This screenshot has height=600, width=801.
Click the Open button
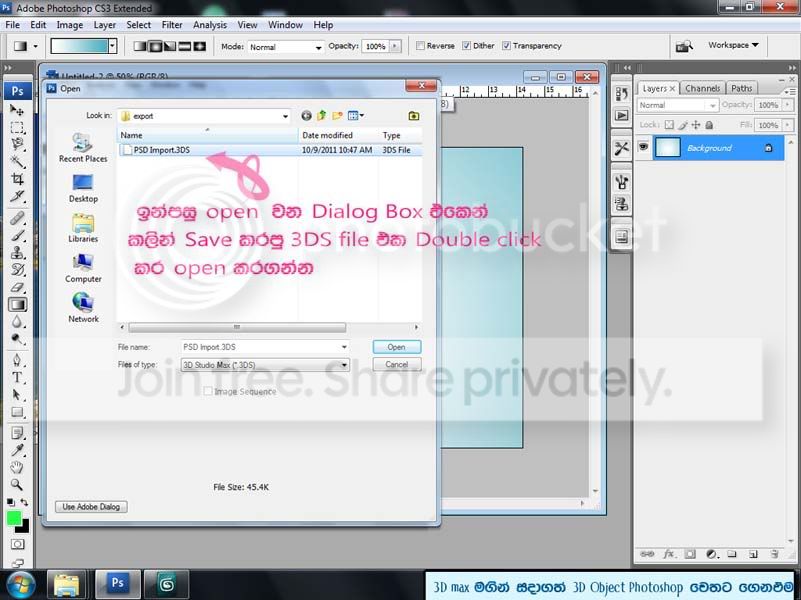coord(396,347)
